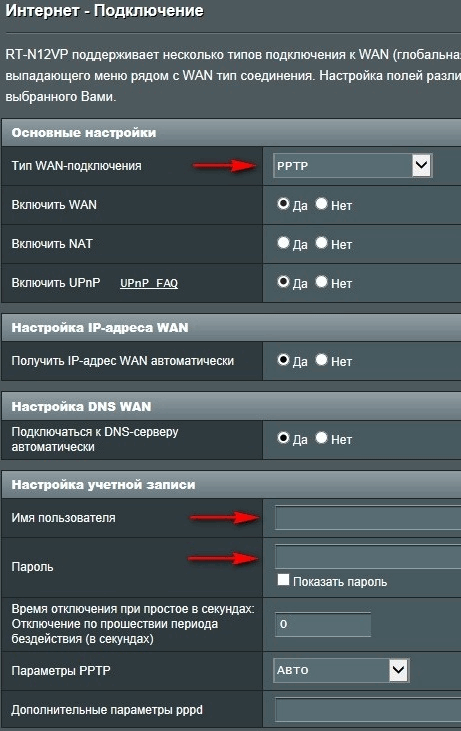Click the additional pppd parameters field
The height and width of the screenshot is (731, 461).
[368, 710]
